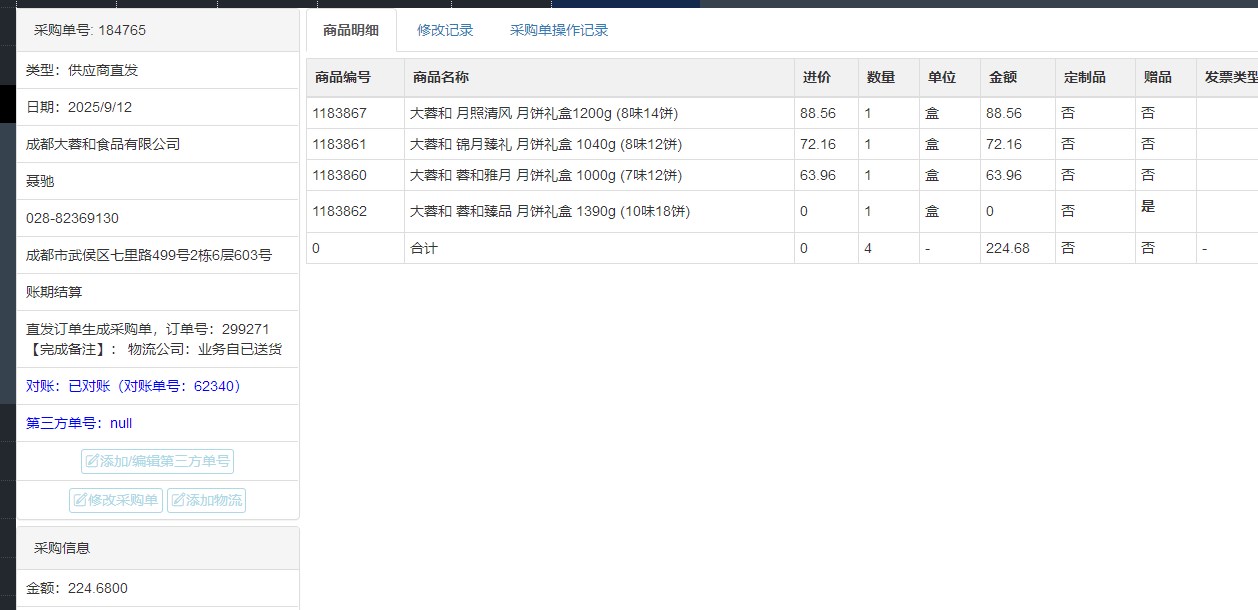
Task: Click the edit icon on 添加/编辑第三方单号
Action: (x=92, y=462)
